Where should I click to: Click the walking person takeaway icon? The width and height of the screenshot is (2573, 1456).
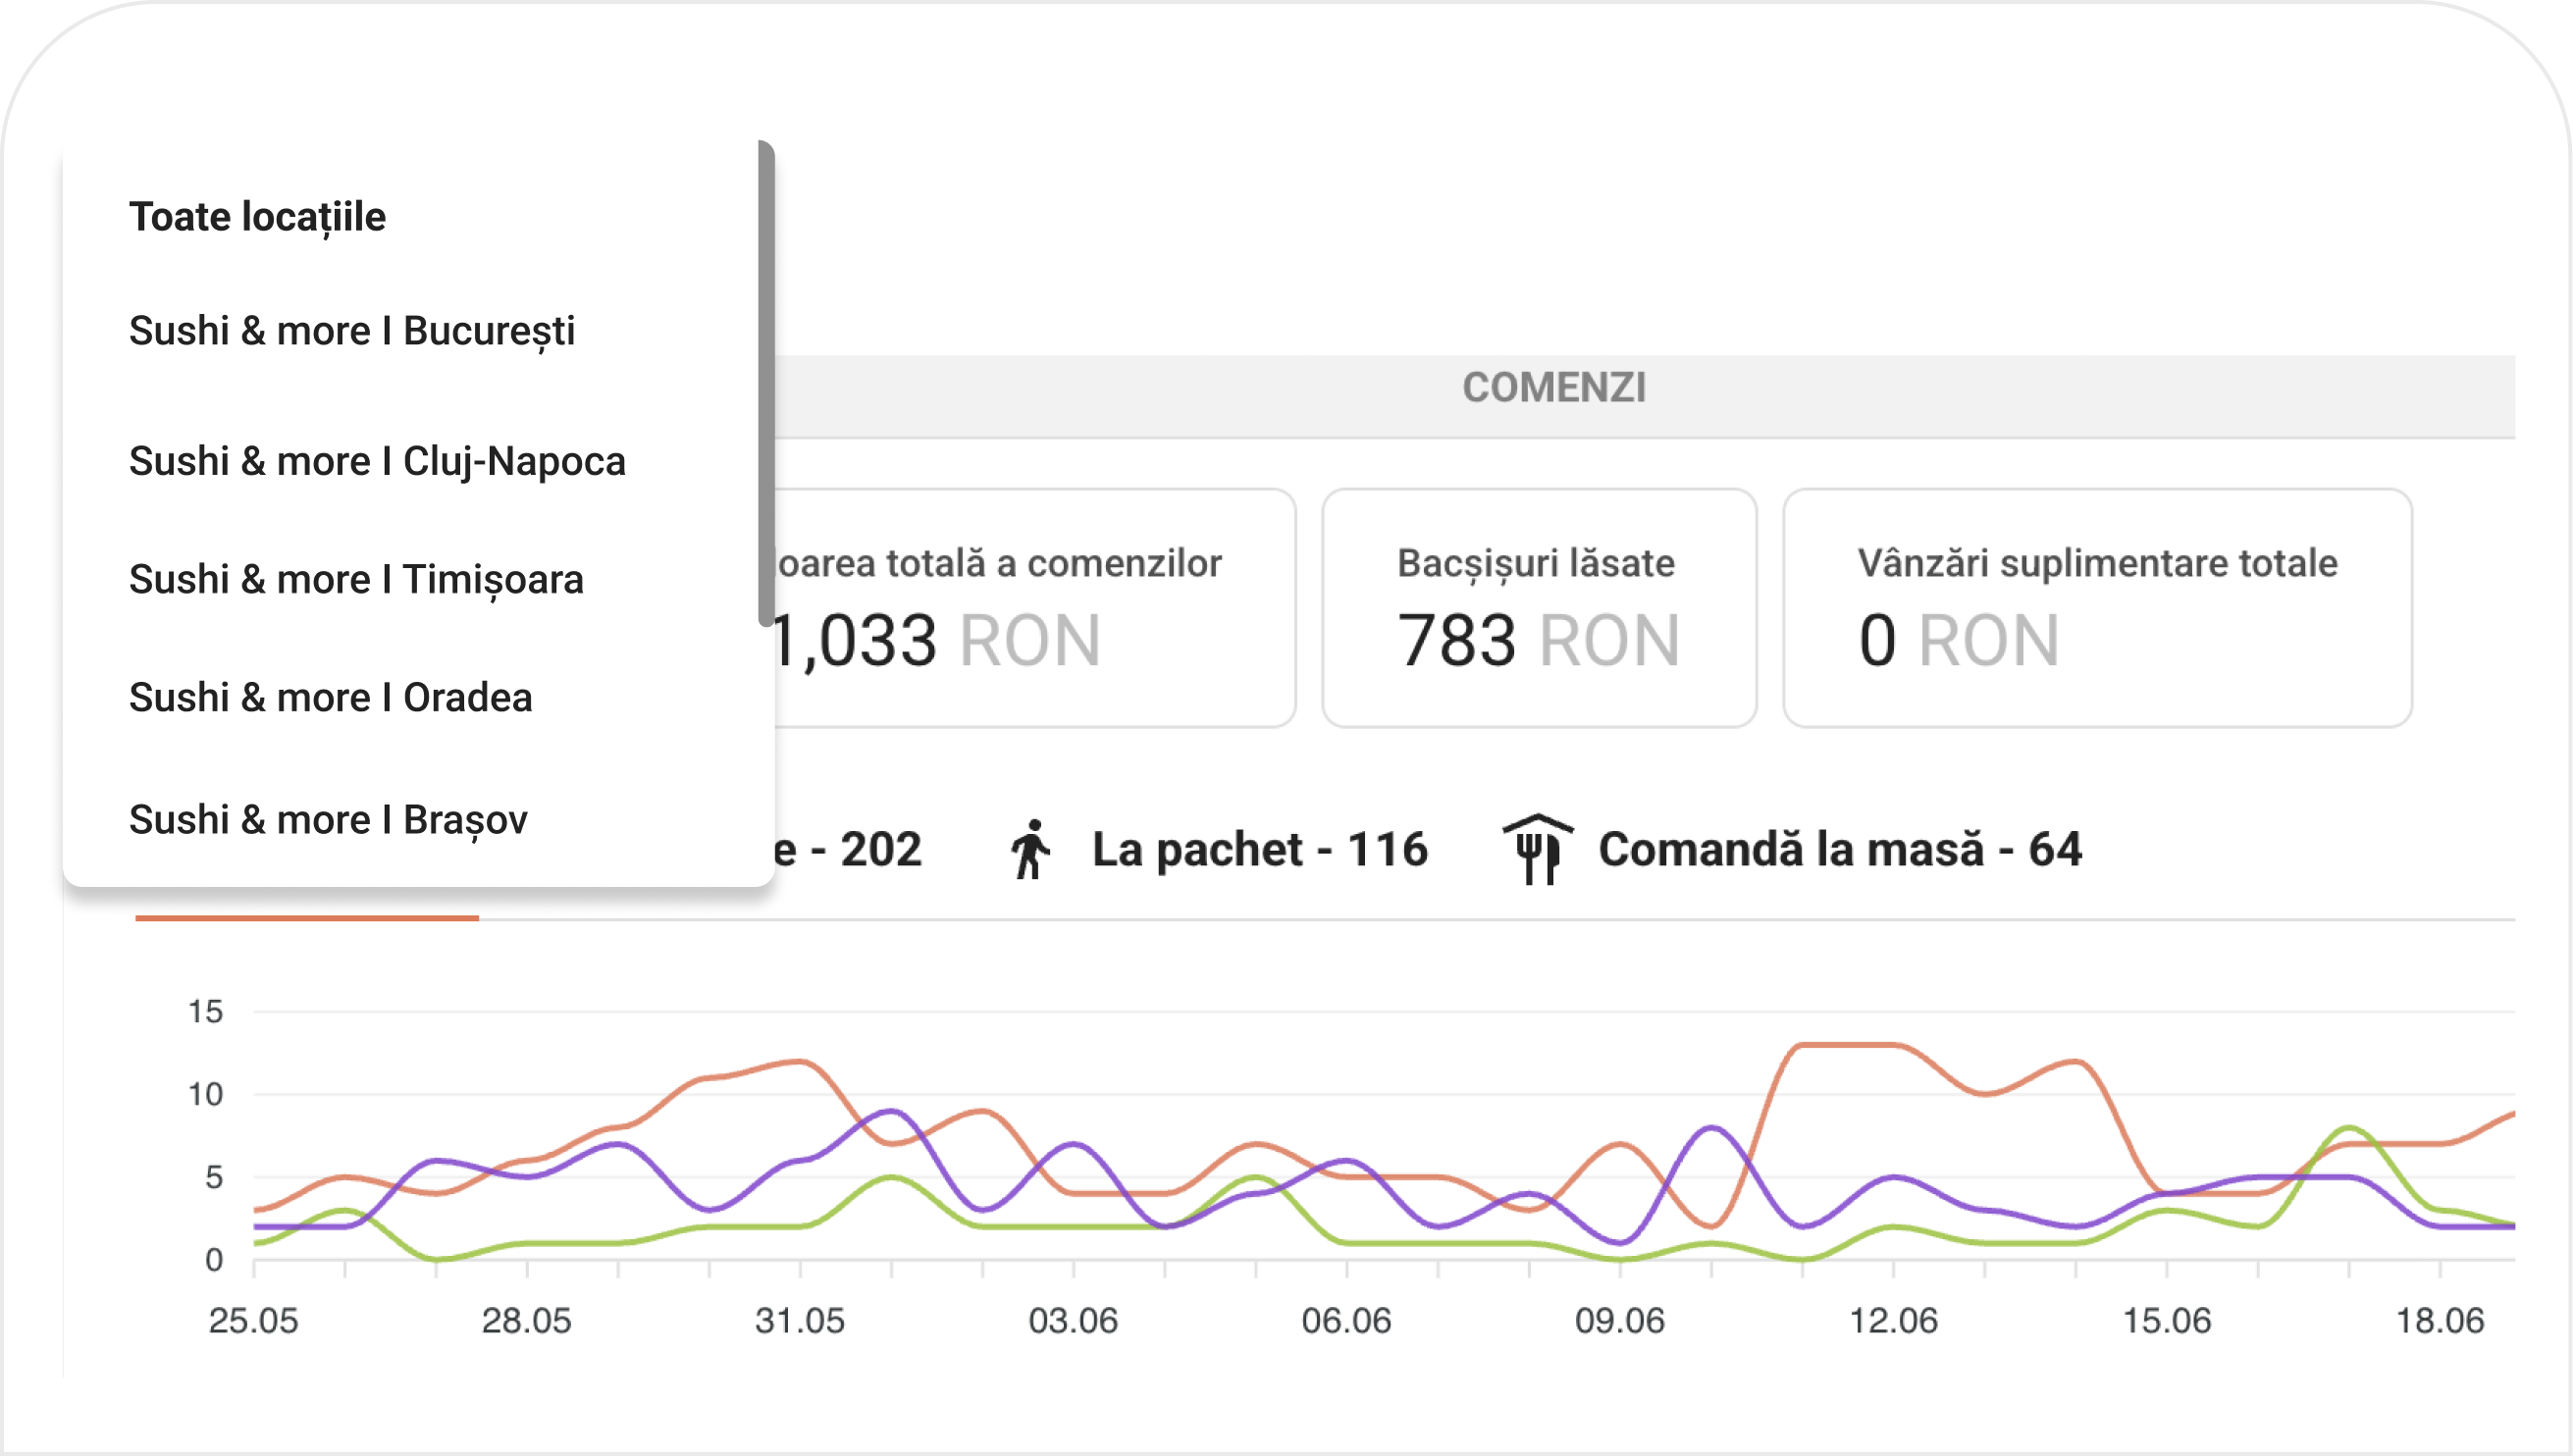point(1030,850)
